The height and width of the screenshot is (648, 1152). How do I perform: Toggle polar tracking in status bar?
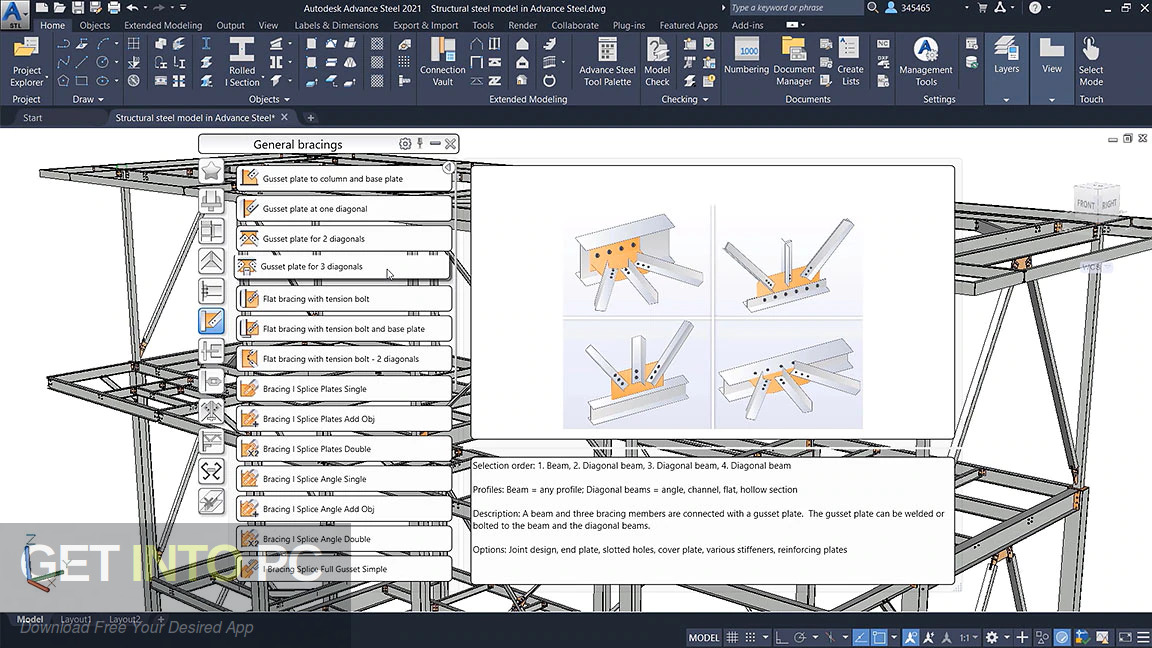pyautogui.click(x=800, y=637)
